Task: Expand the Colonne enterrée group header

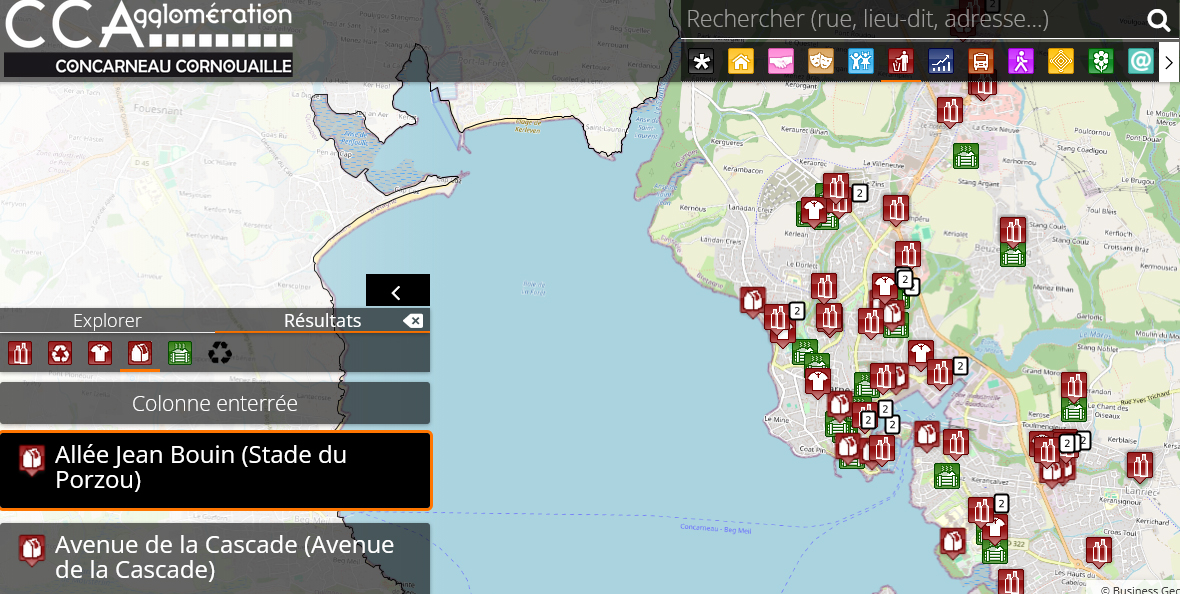Action: coord(215,404)
